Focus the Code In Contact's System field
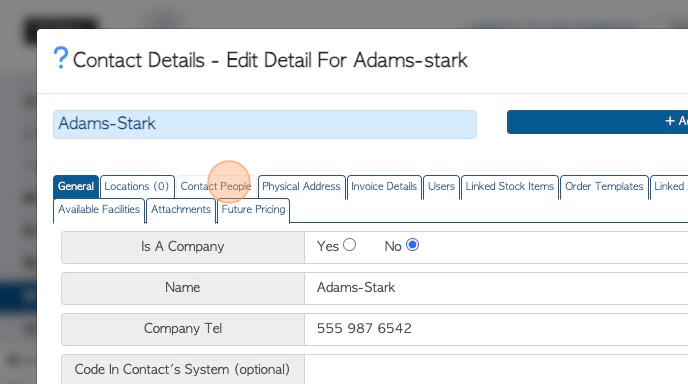Screen dimensions: 688x384 pyautogui.click(x=496, y=370)
